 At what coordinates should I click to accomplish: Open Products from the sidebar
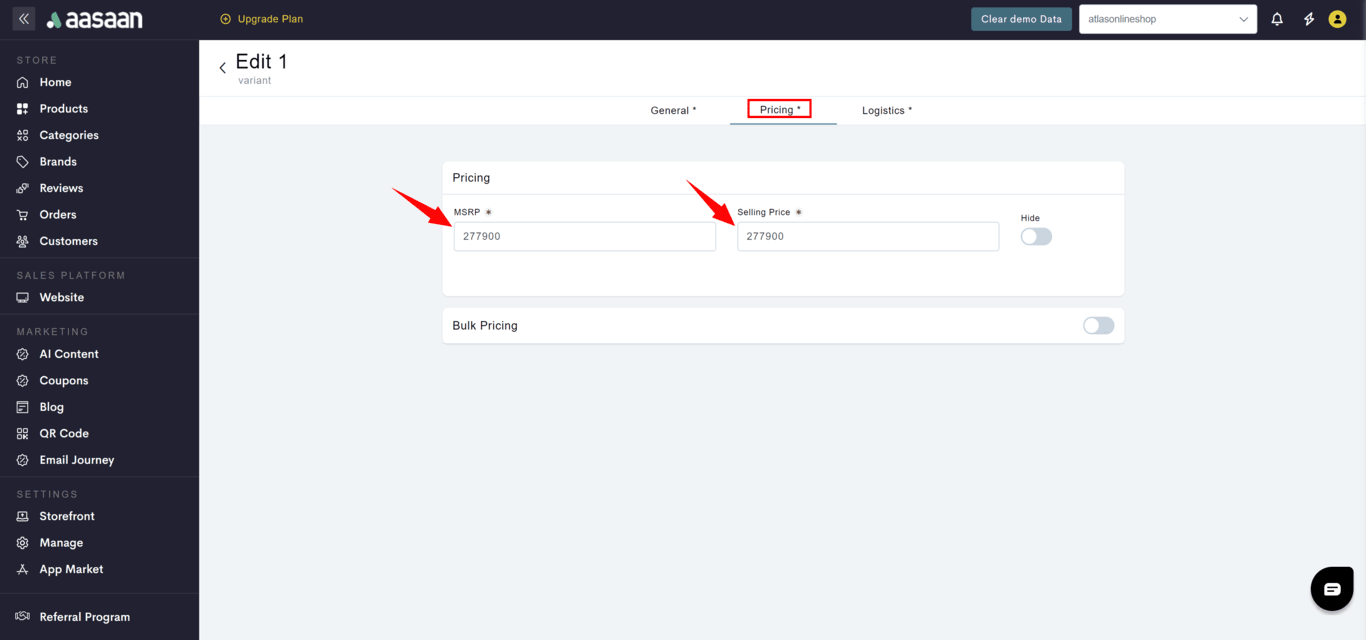point(63,109)
